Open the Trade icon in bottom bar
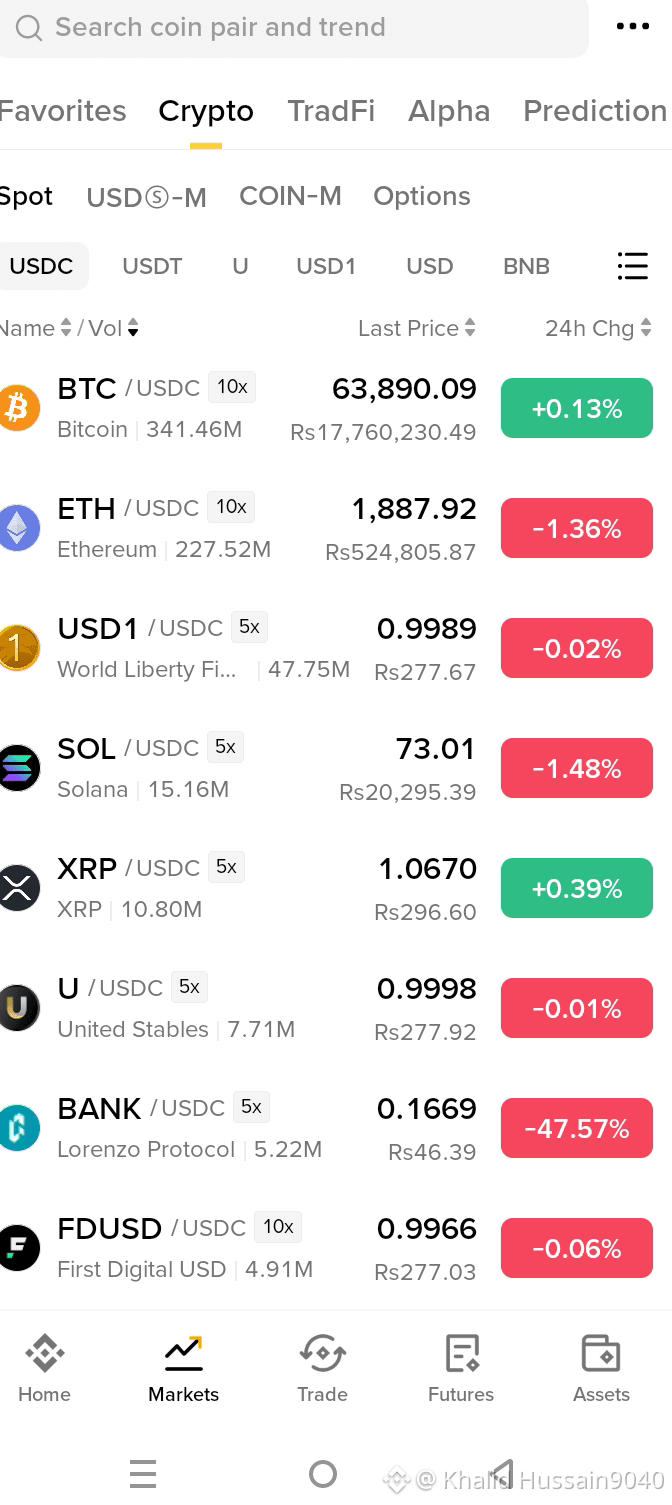Screen dimensions: 672x1505 (322, 1368)
